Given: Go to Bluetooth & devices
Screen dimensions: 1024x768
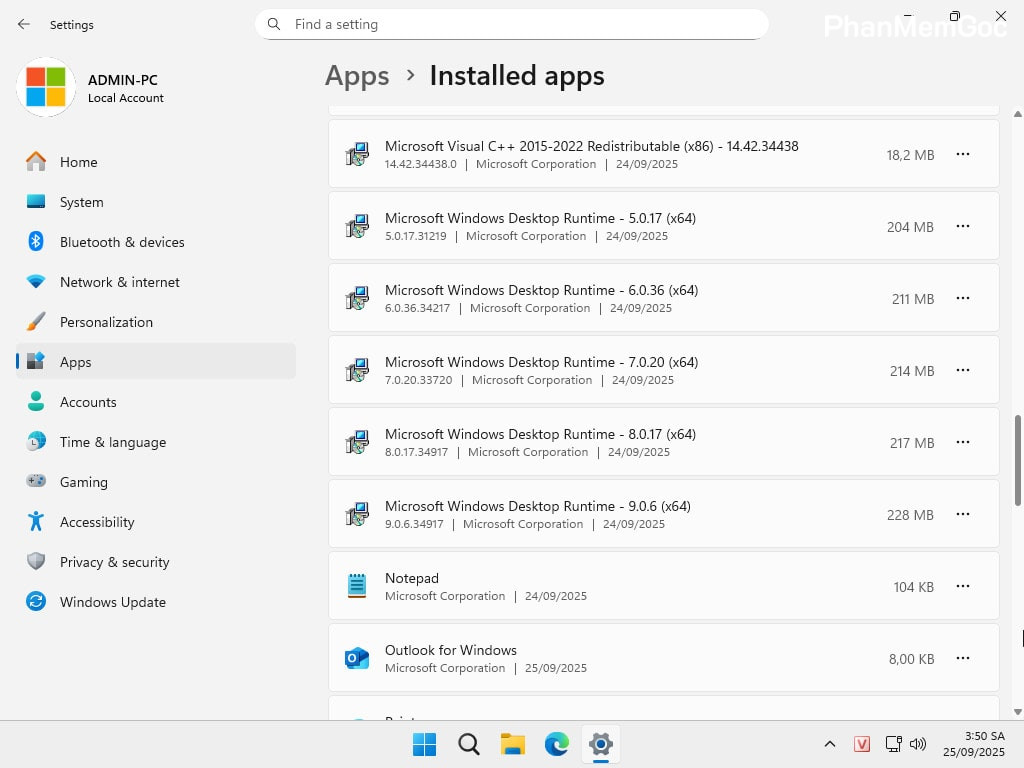Looking at the screenshot, I should [x=155, y=242].
